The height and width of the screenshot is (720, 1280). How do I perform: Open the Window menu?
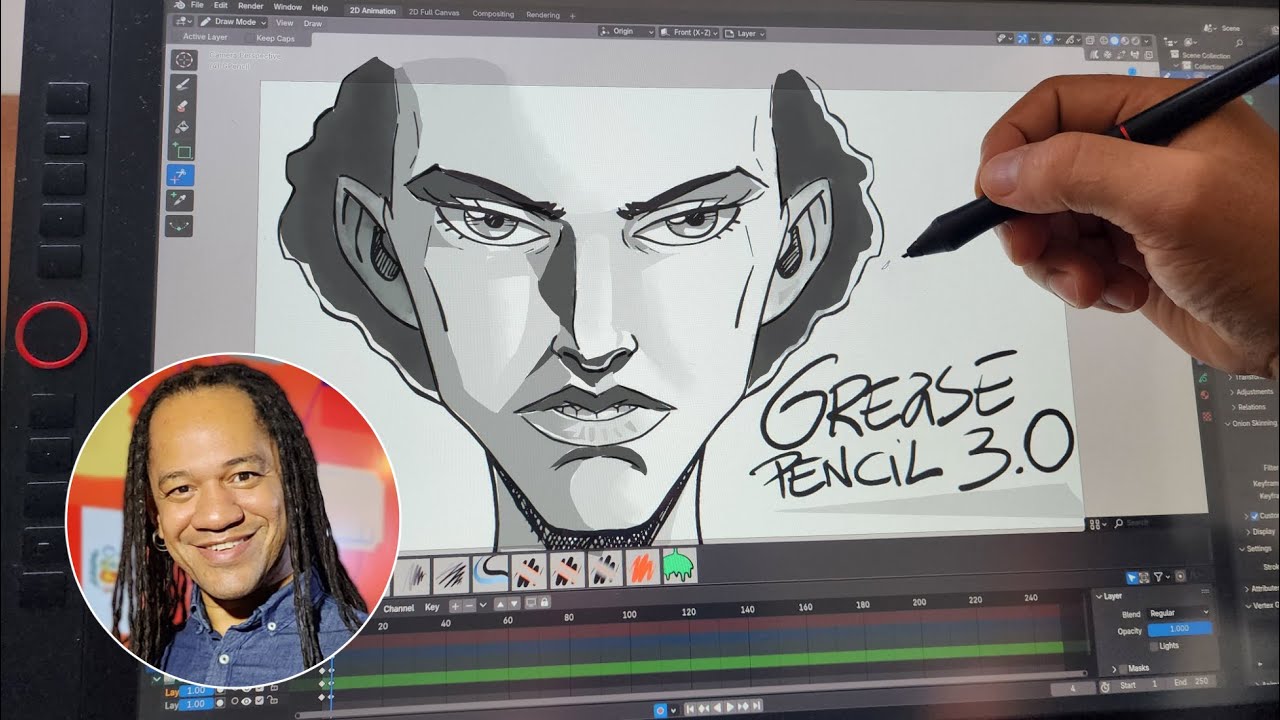[x=287, y=7]
